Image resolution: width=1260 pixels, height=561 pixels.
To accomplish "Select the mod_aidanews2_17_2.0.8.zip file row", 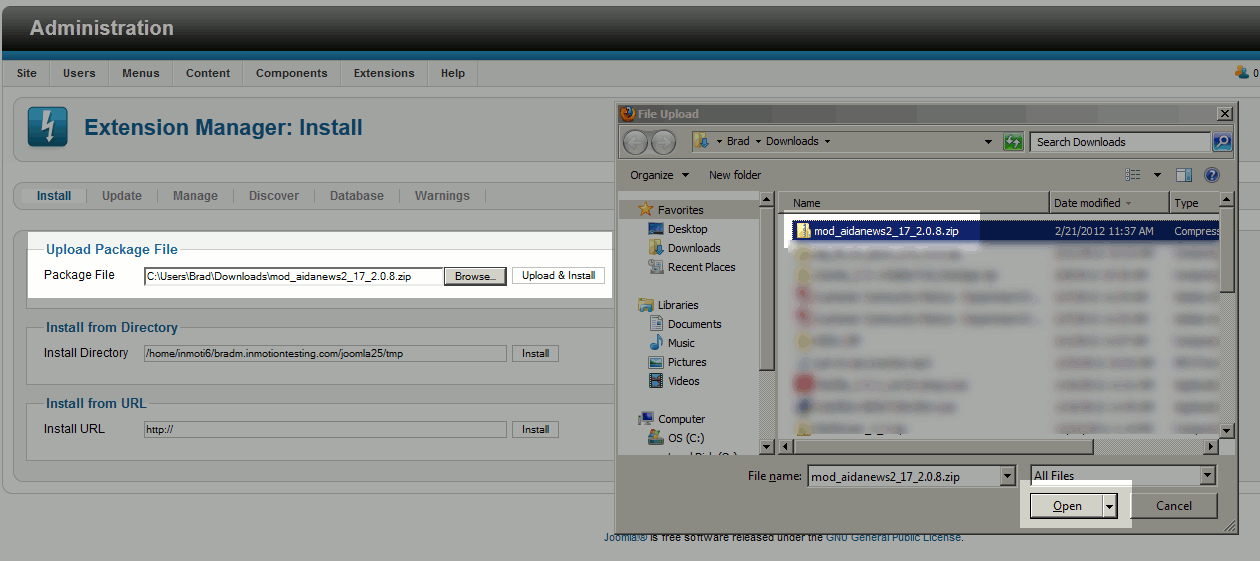I will point(1005,231).
